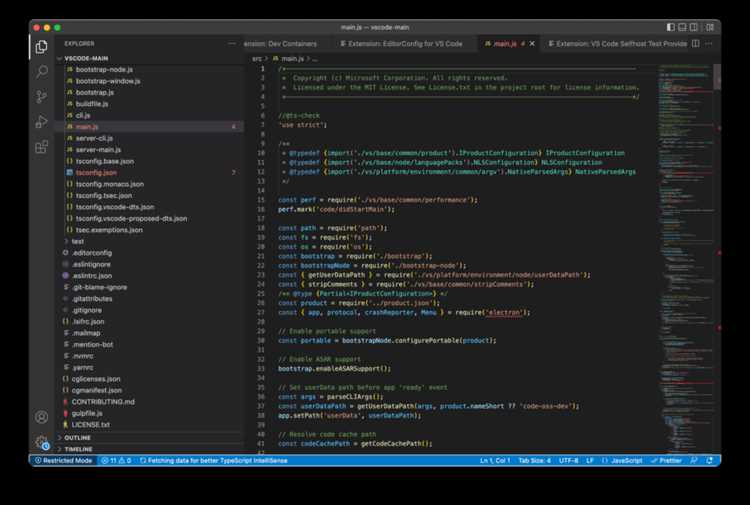Viewport: 750px width, 505px height.
Task: Open the notifications bell in status bar
Action: point(709,461)
